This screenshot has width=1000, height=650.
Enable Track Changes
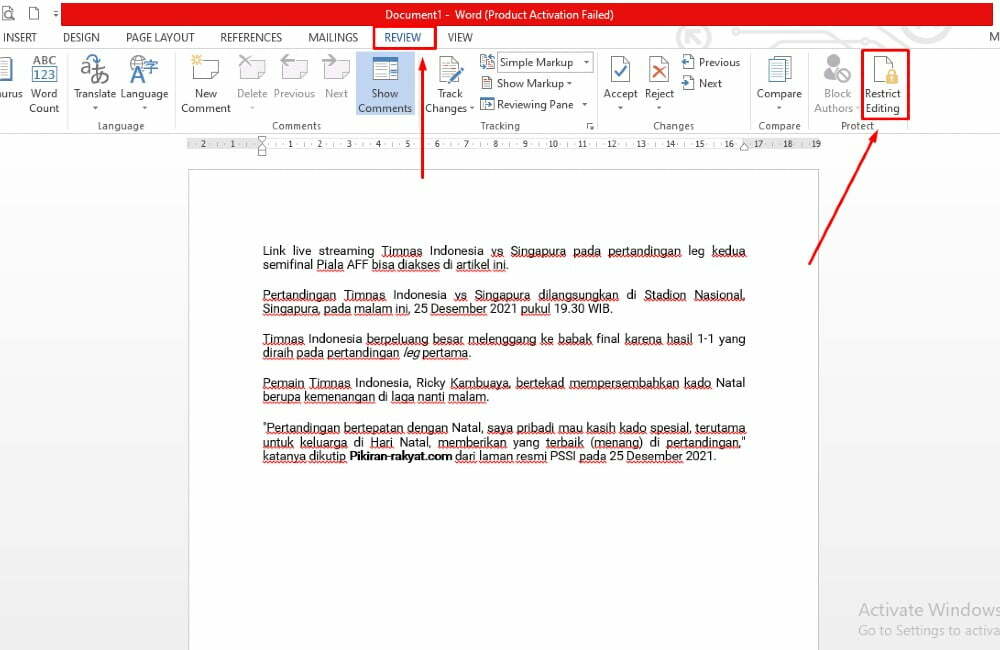click(x=447, y=75)
